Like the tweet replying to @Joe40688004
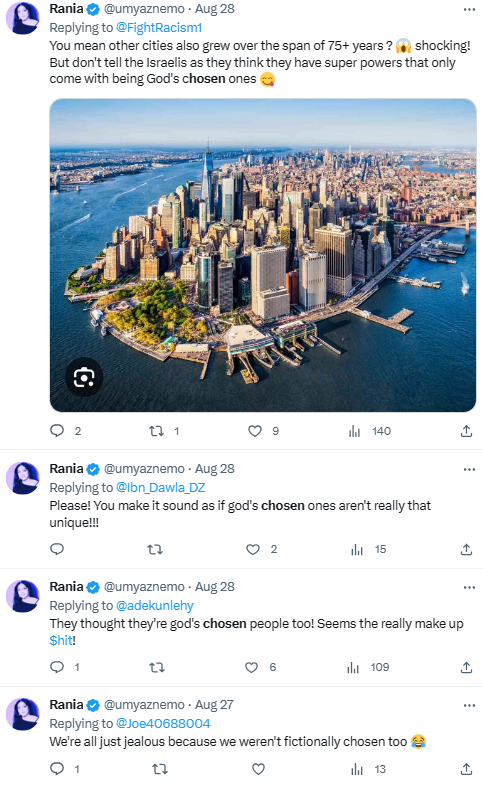 pyautogui.click(x=258, y=768)
